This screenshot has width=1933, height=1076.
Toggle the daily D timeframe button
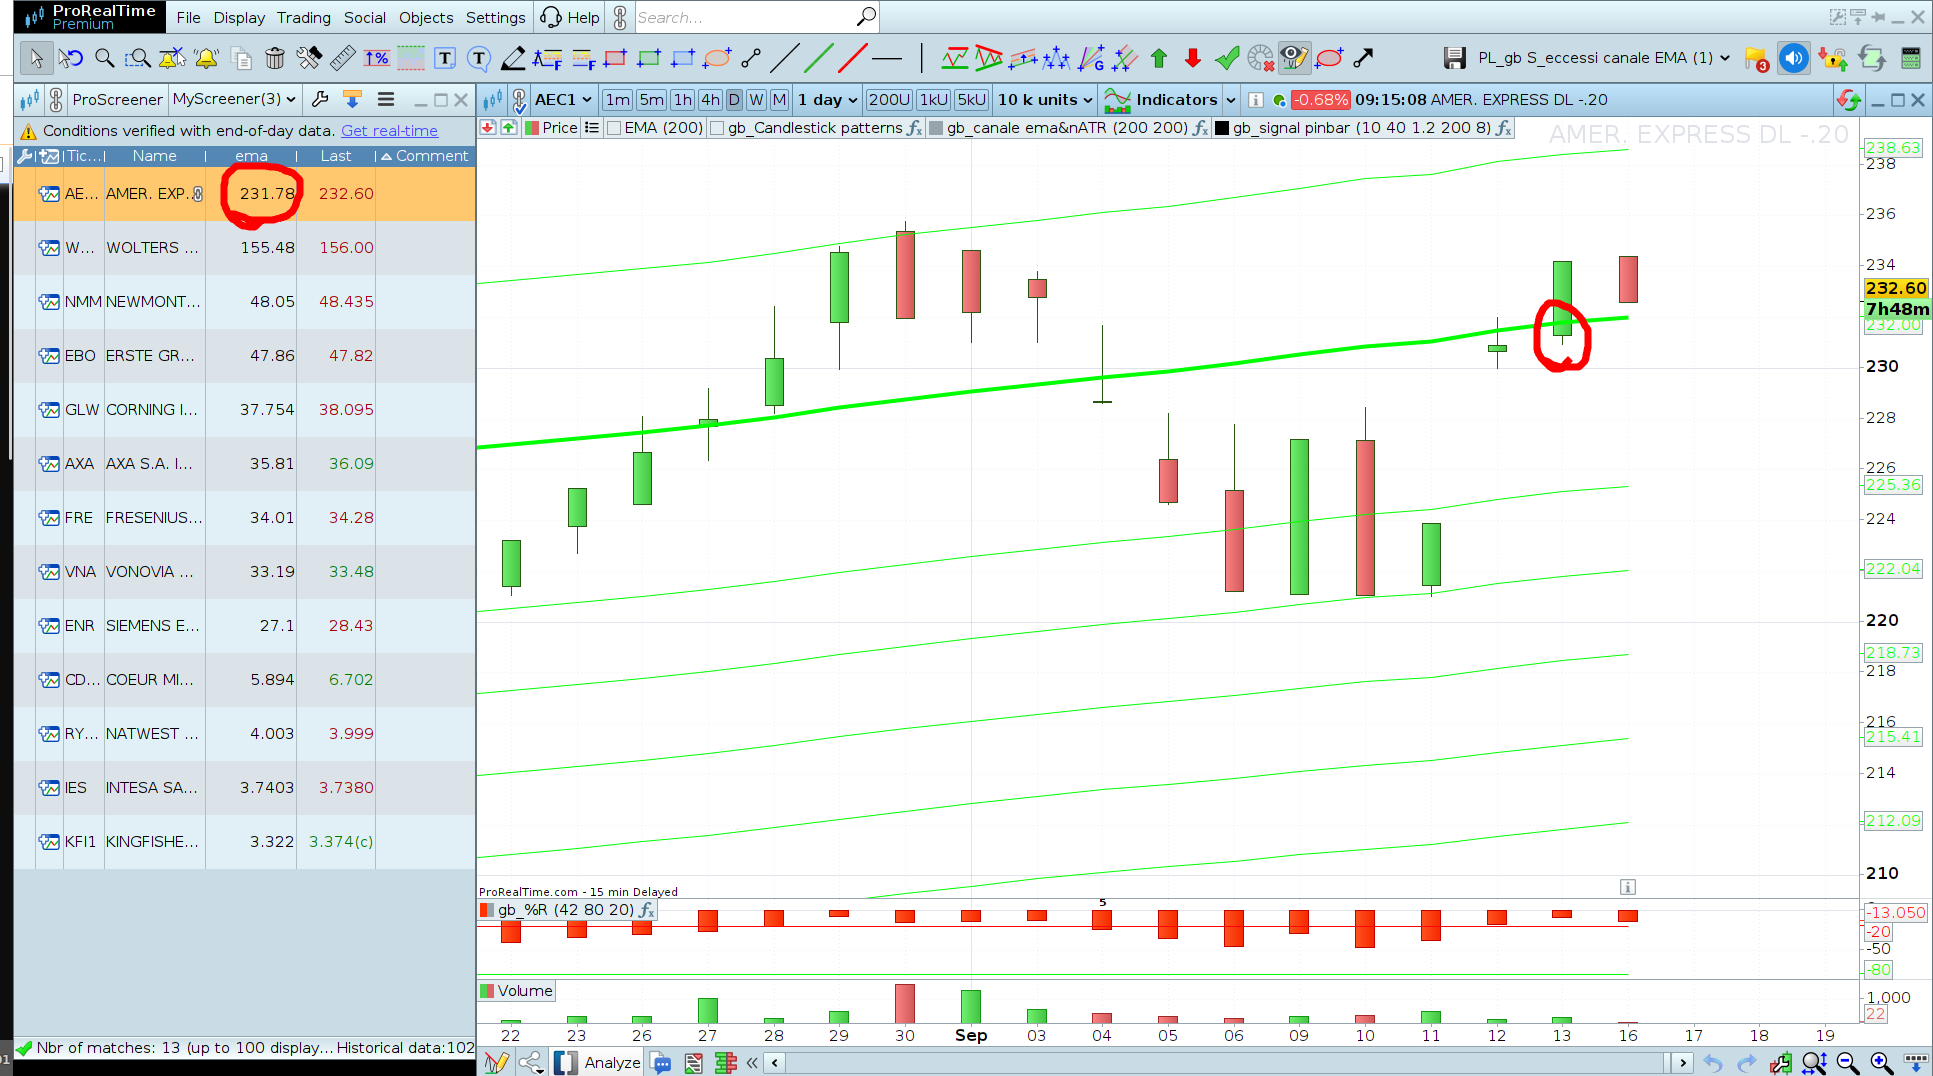pyautogui.click(x=734, y=100)
